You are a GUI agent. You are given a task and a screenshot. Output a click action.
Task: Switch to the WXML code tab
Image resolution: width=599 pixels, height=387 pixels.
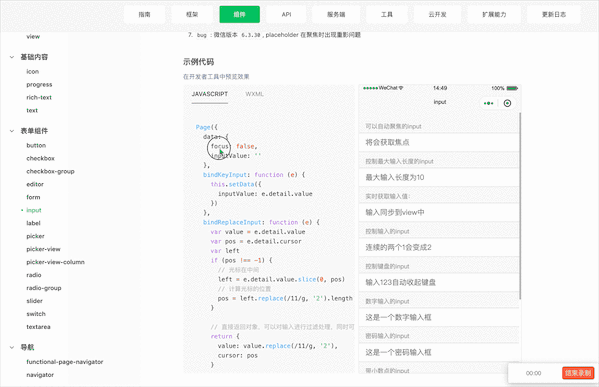tap(254, 94)
